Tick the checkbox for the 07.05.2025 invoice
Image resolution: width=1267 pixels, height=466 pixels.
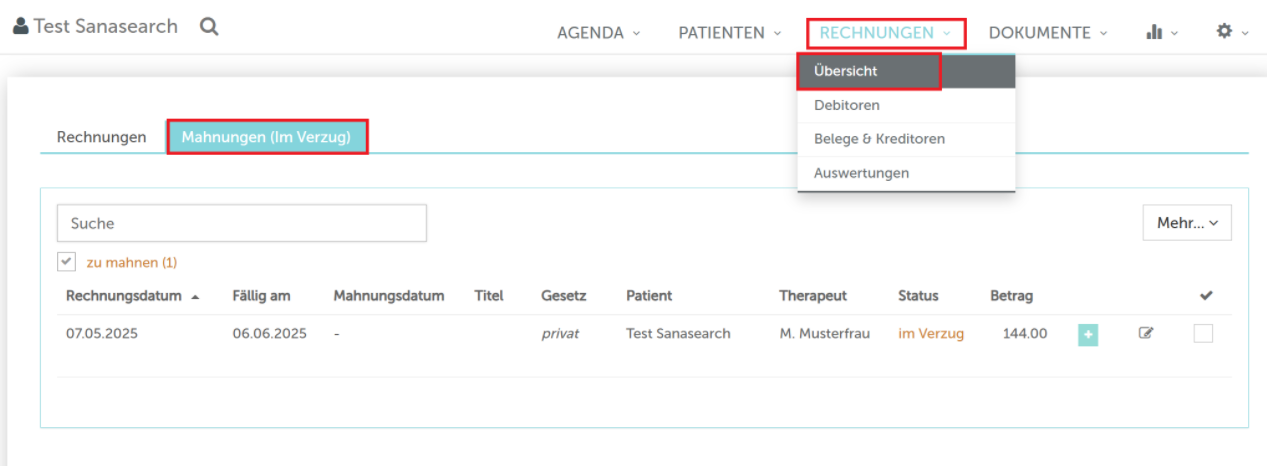click(x=1203, y=334)
